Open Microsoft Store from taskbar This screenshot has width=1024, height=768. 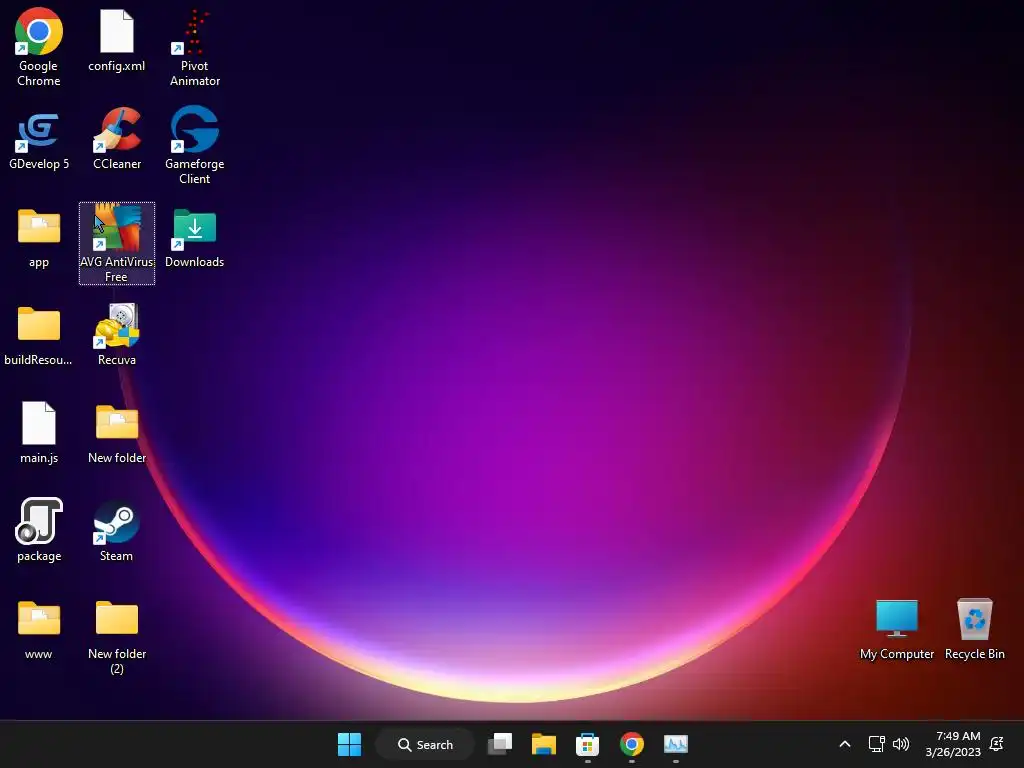(x=587, y=744)
